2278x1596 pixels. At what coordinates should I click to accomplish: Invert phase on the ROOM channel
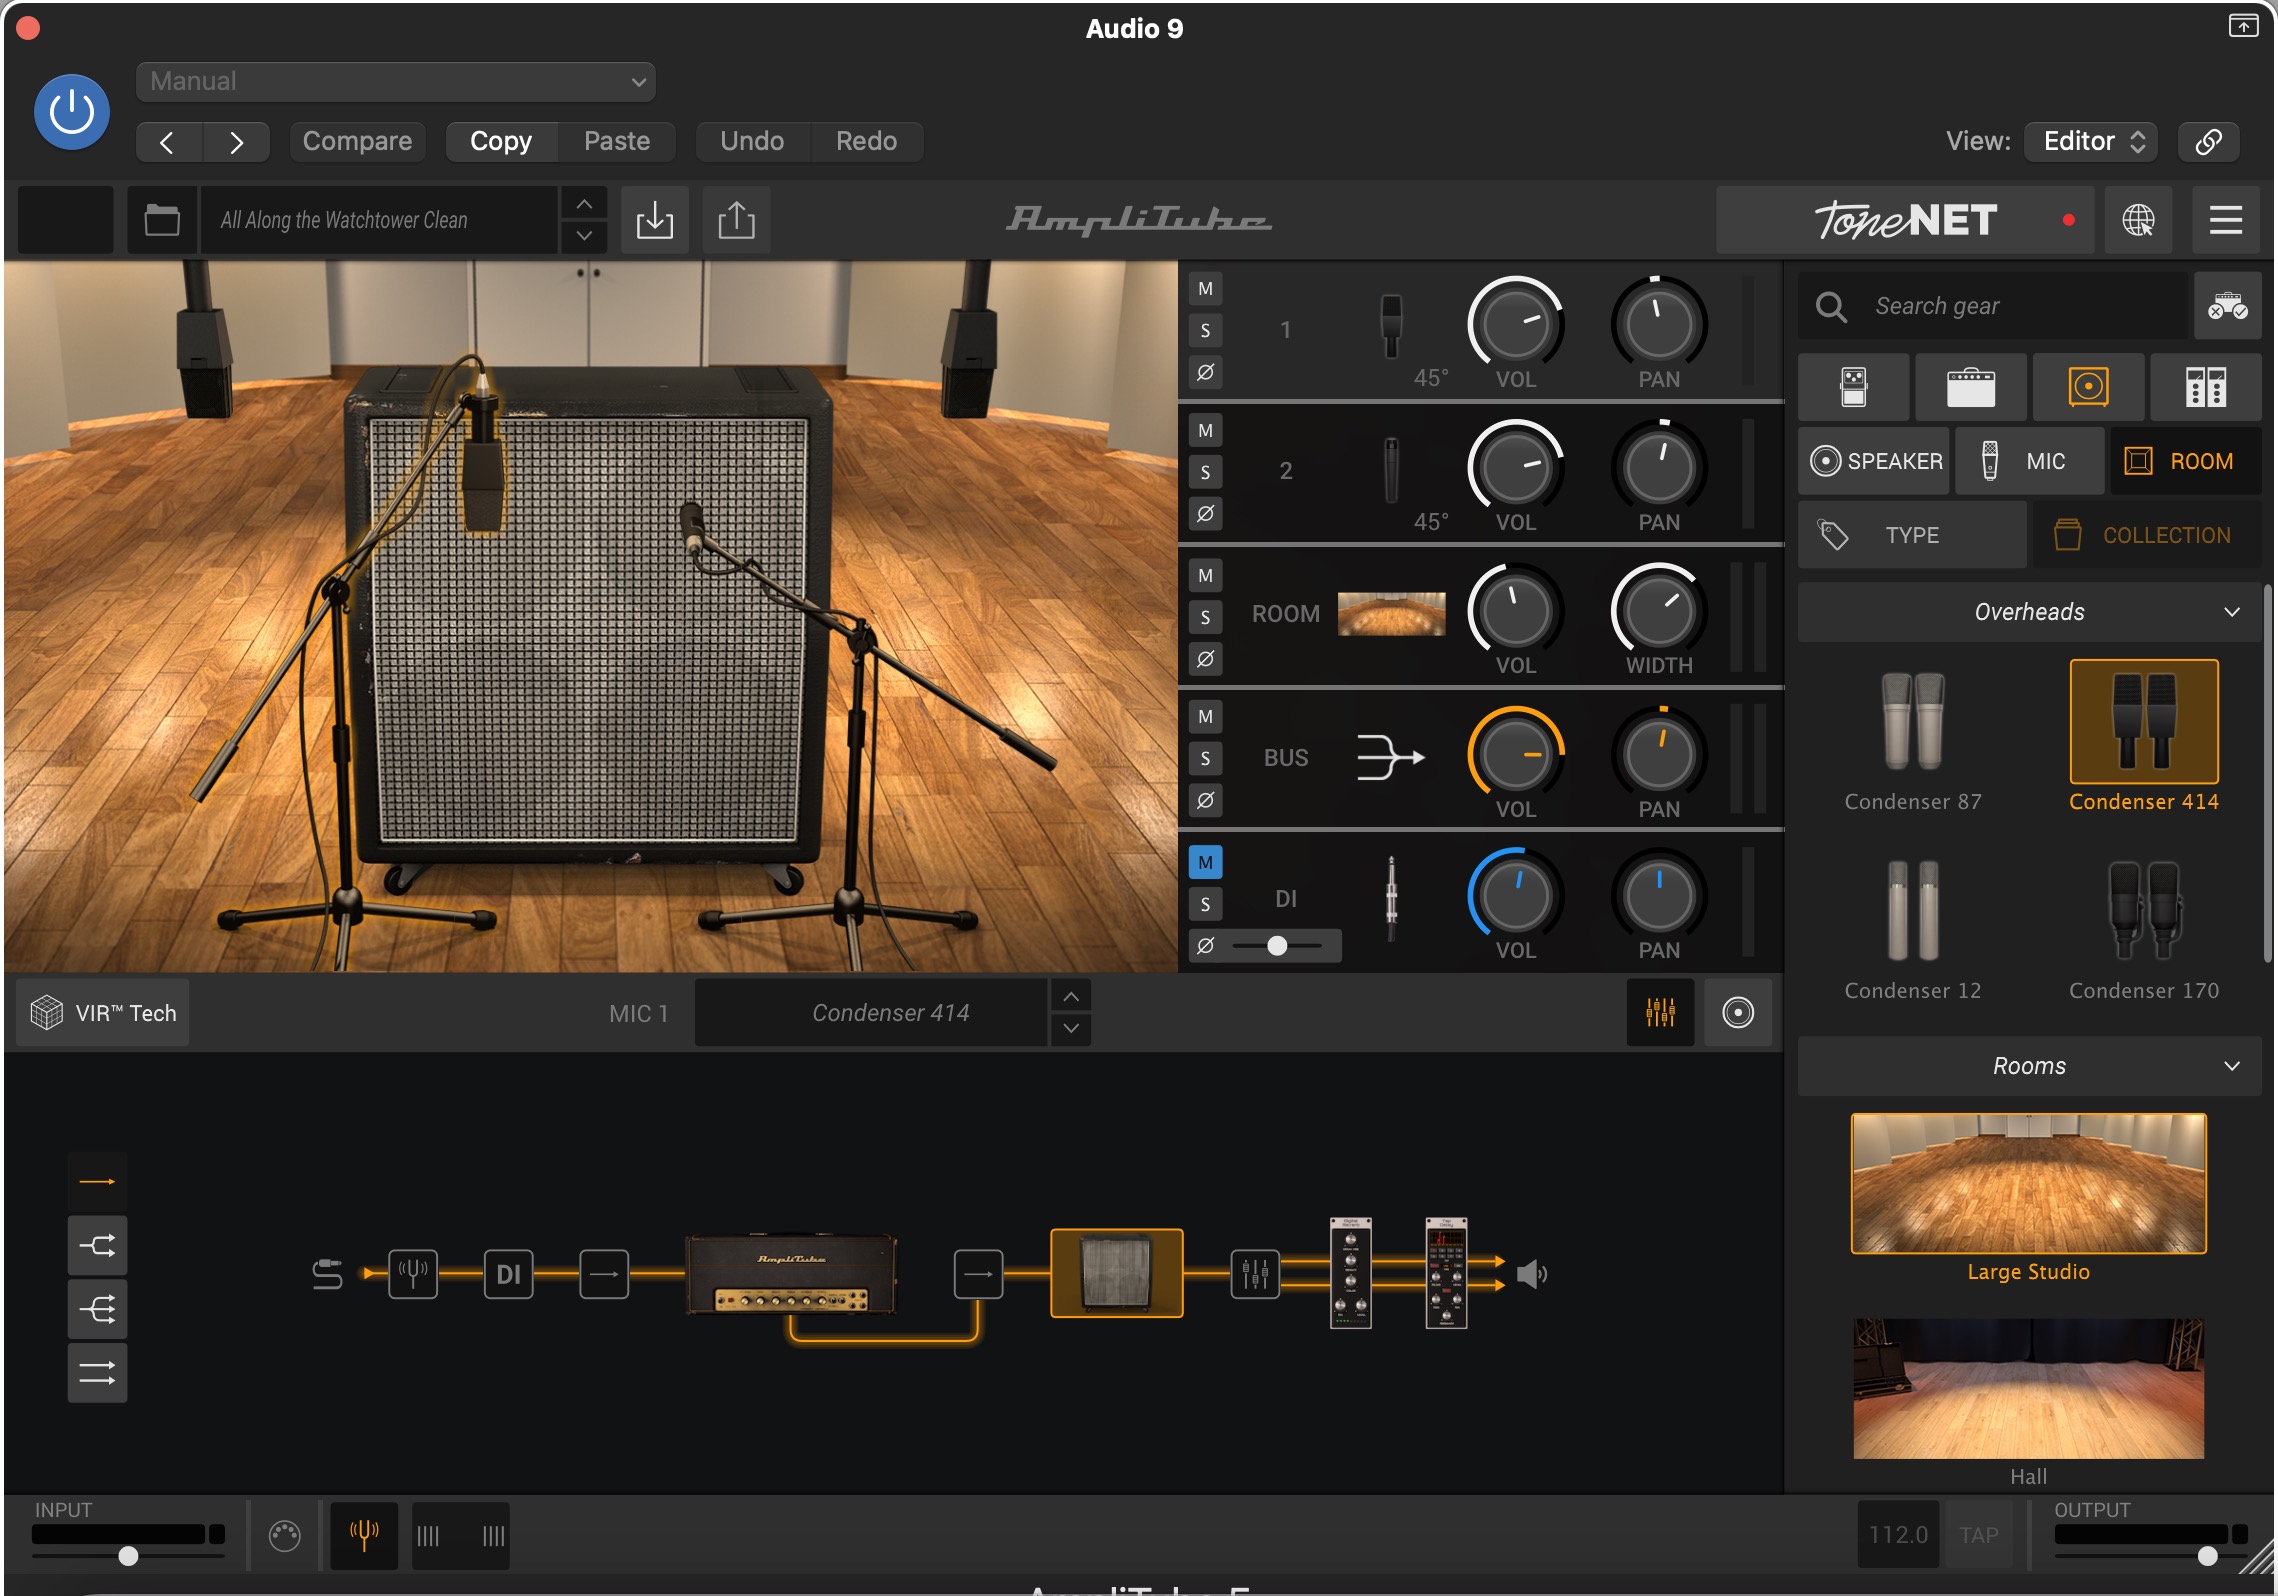tap(1205, 659)
